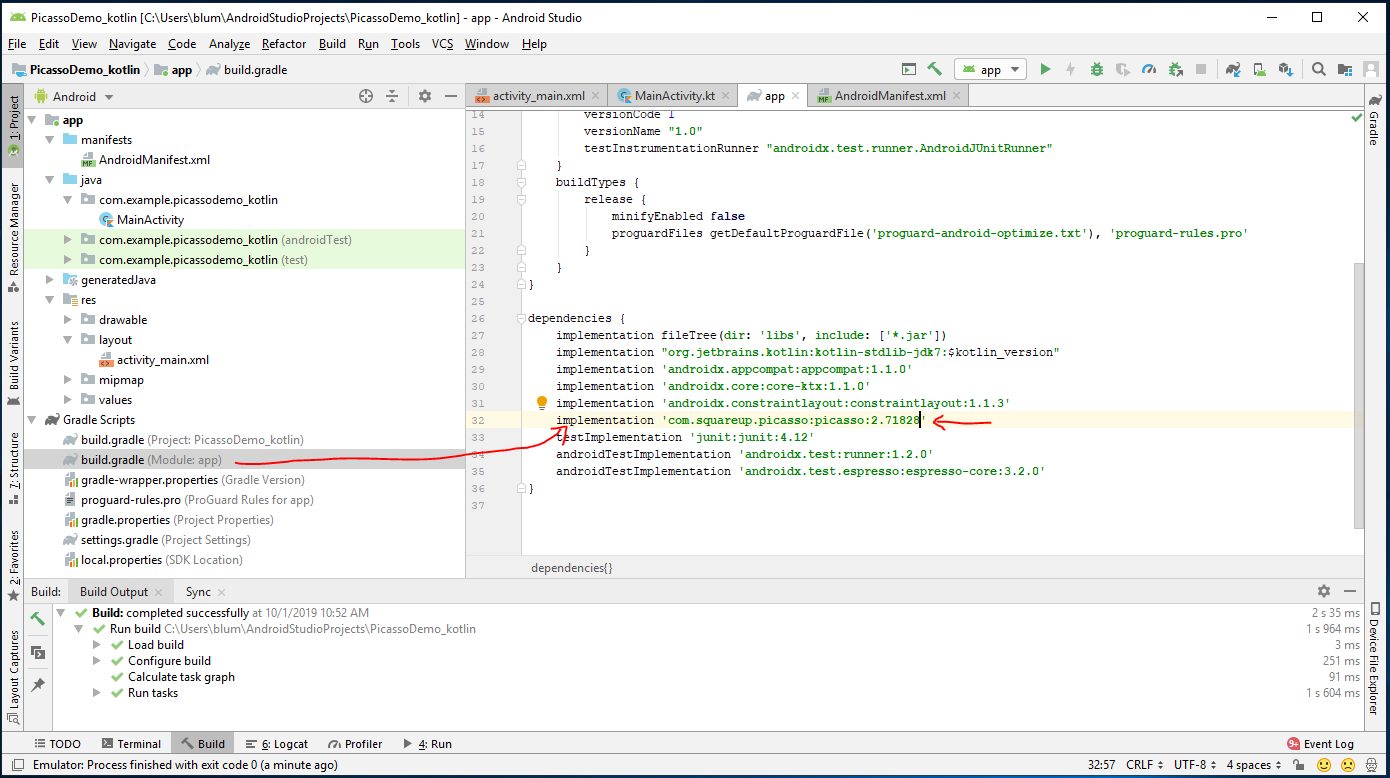Click the Make Project hammer in the top toolbar
The image size is (1390, 778).
tap(935, 69)
